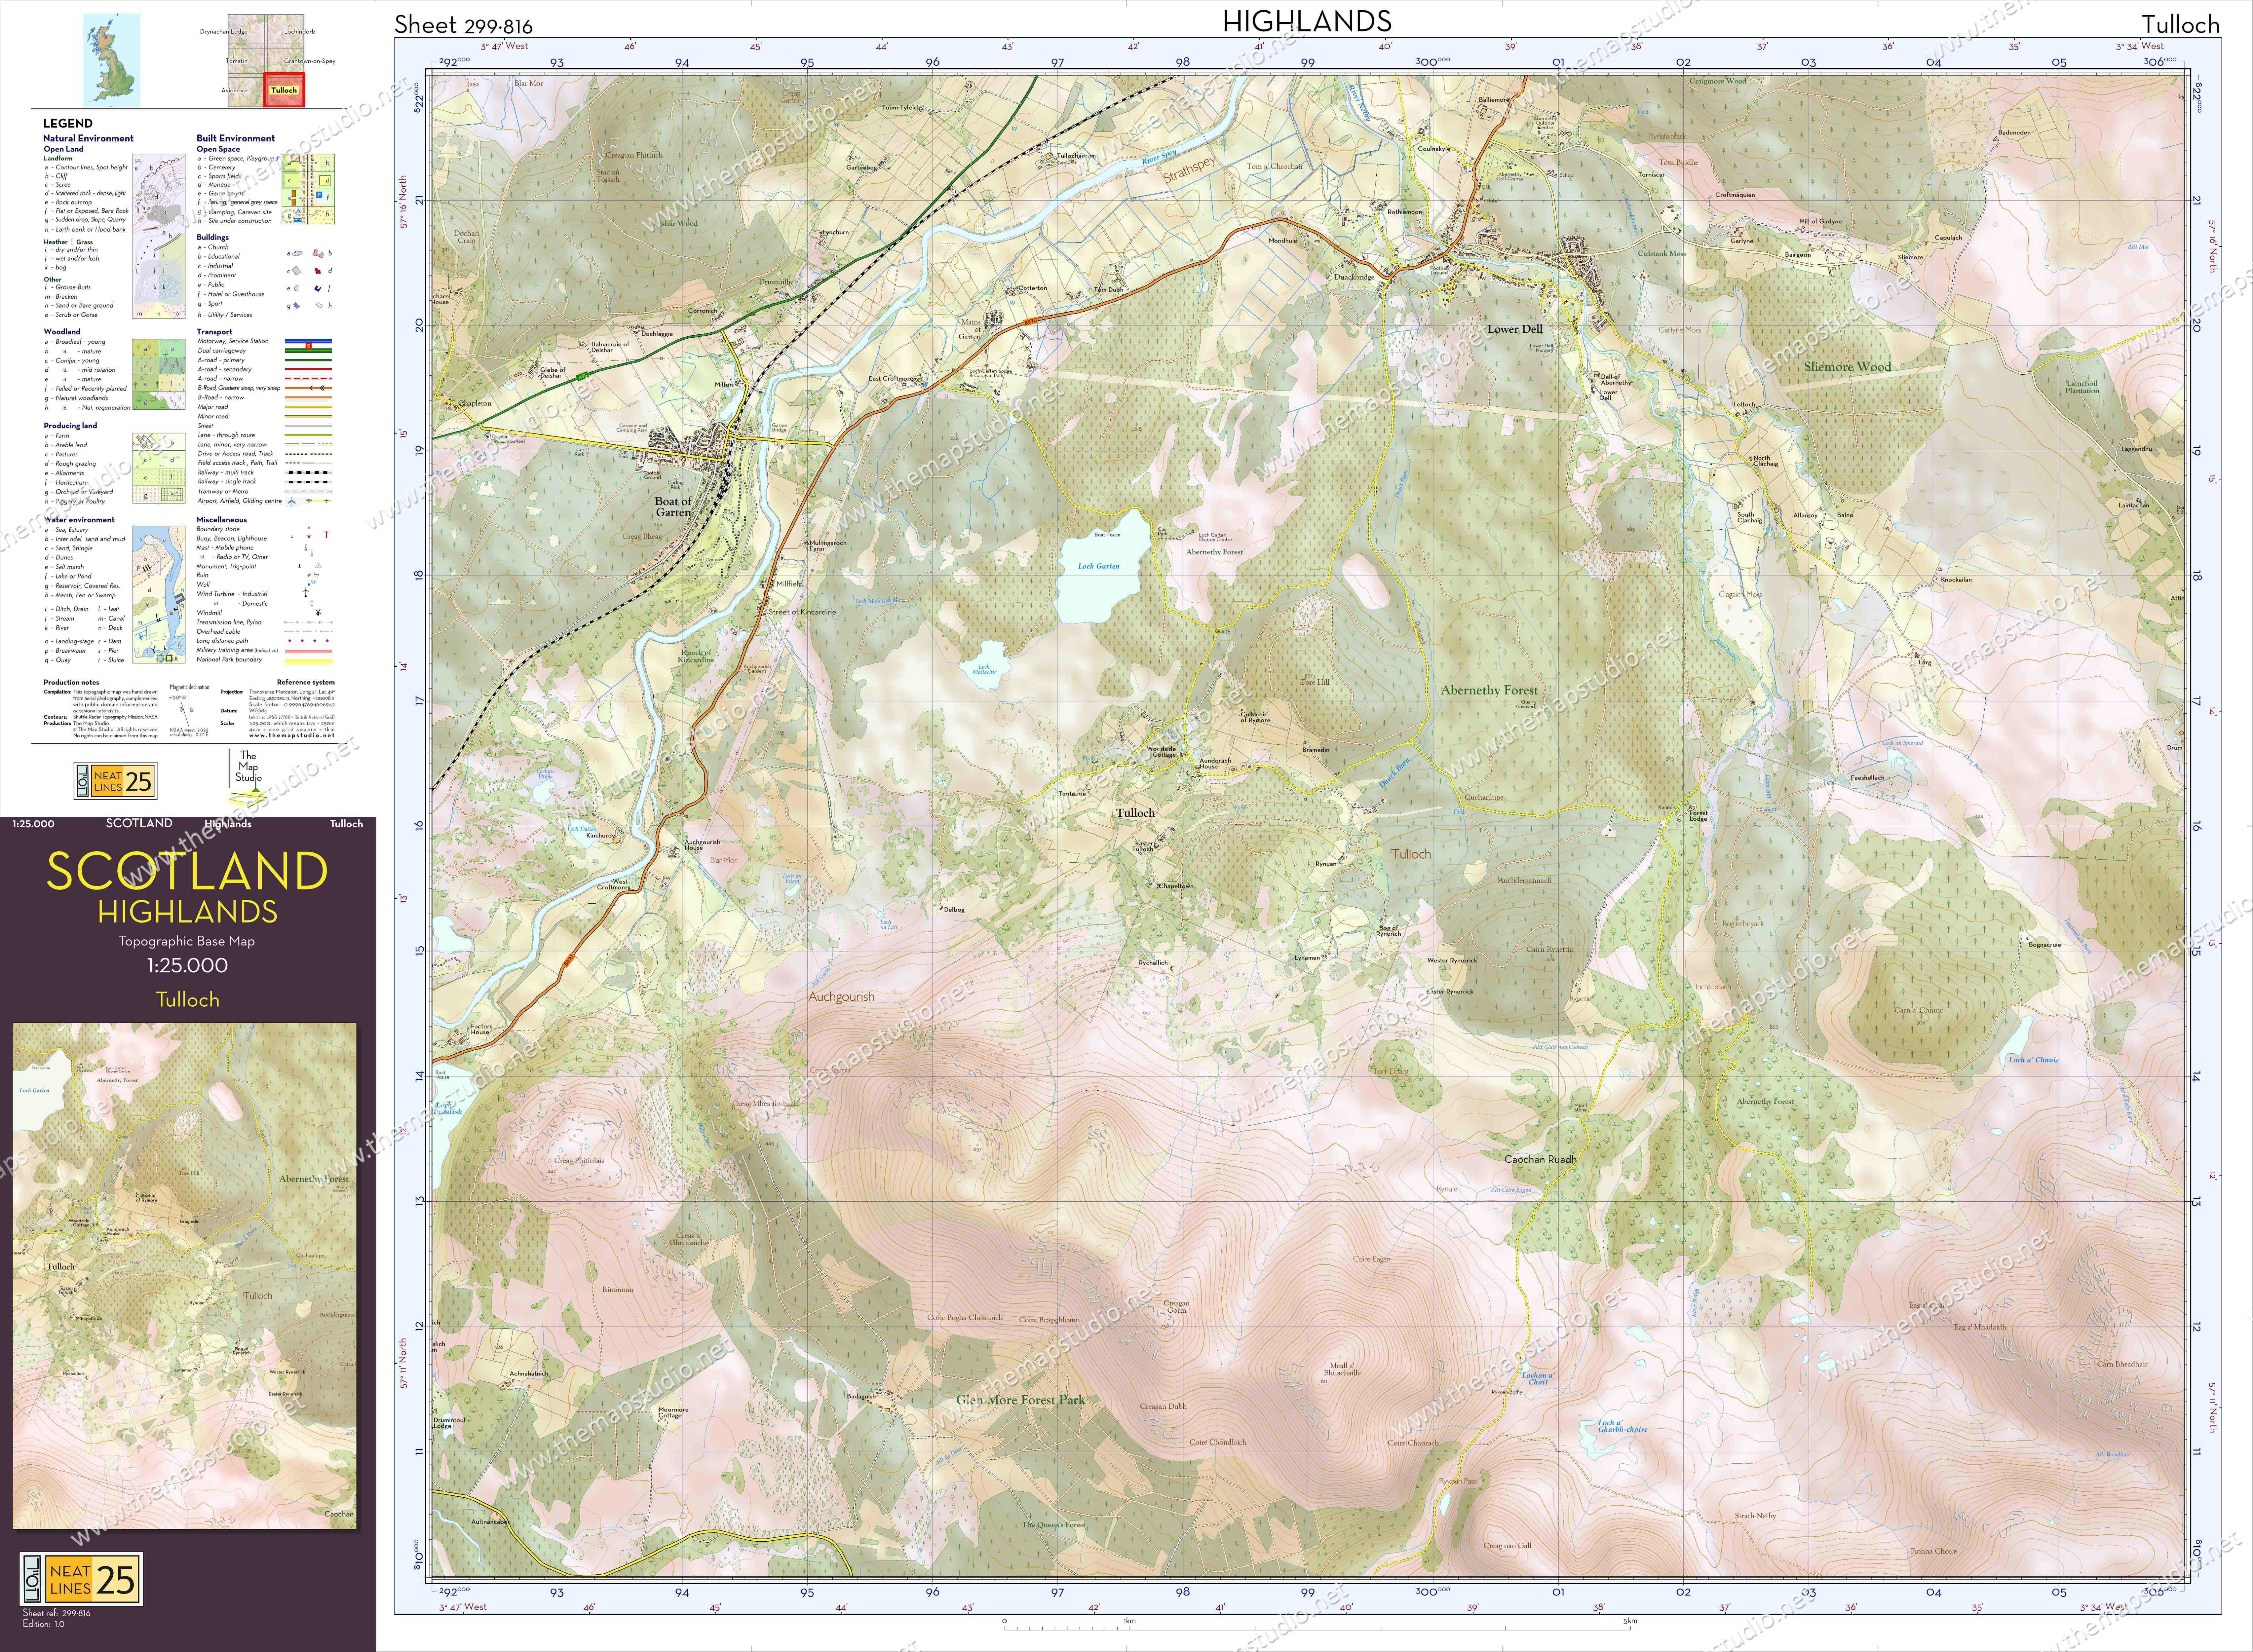Click Aviemore in the sheet index
The height and width of the screenshot is (1652, 2253).
coord(235,91)
